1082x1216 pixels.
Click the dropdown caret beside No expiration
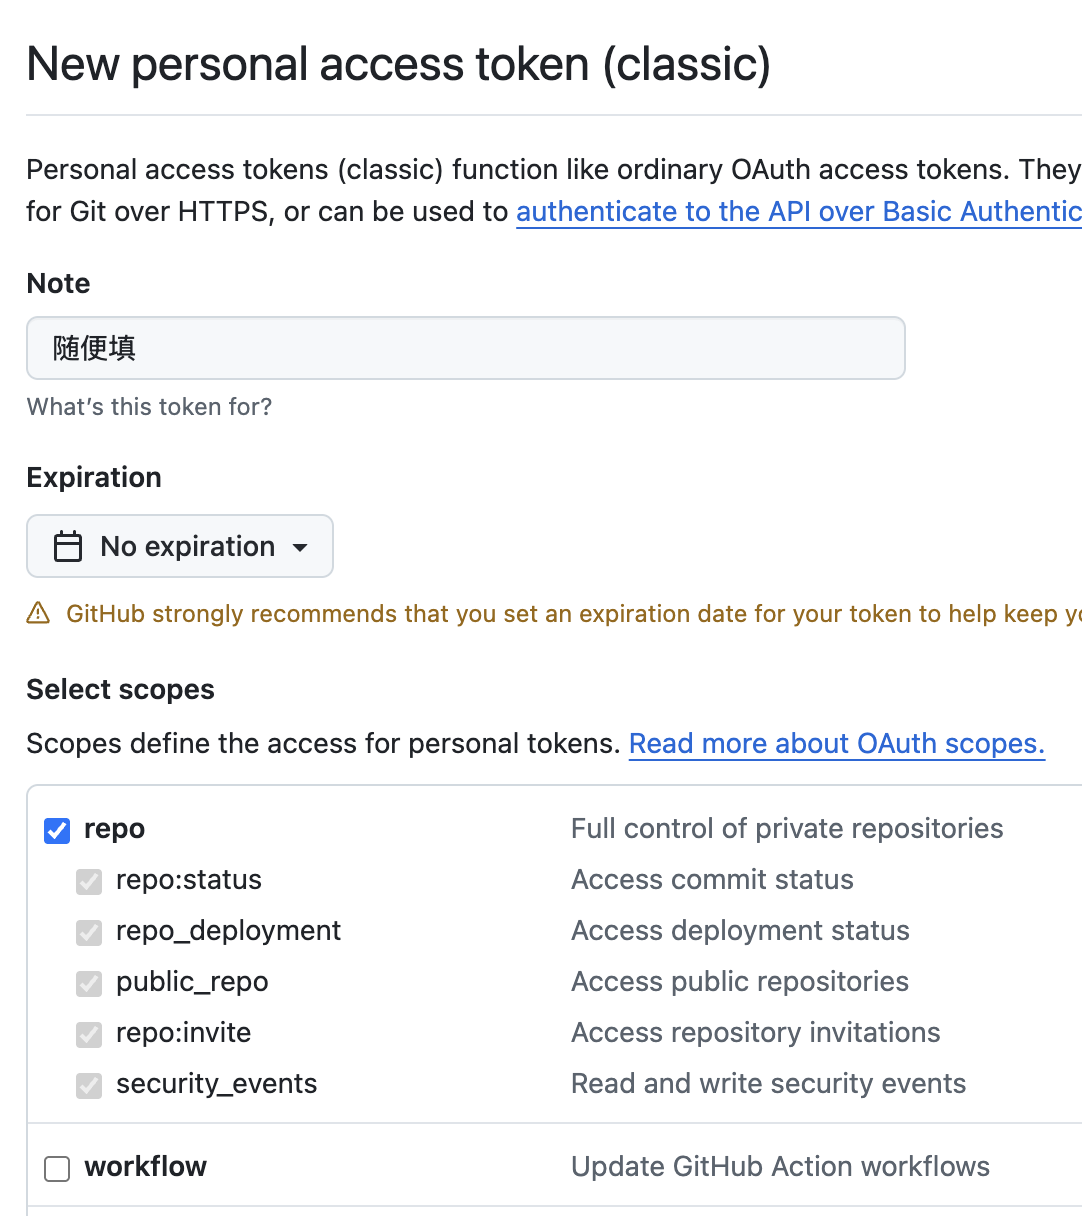pyautogui.click(x=300, y=548)
